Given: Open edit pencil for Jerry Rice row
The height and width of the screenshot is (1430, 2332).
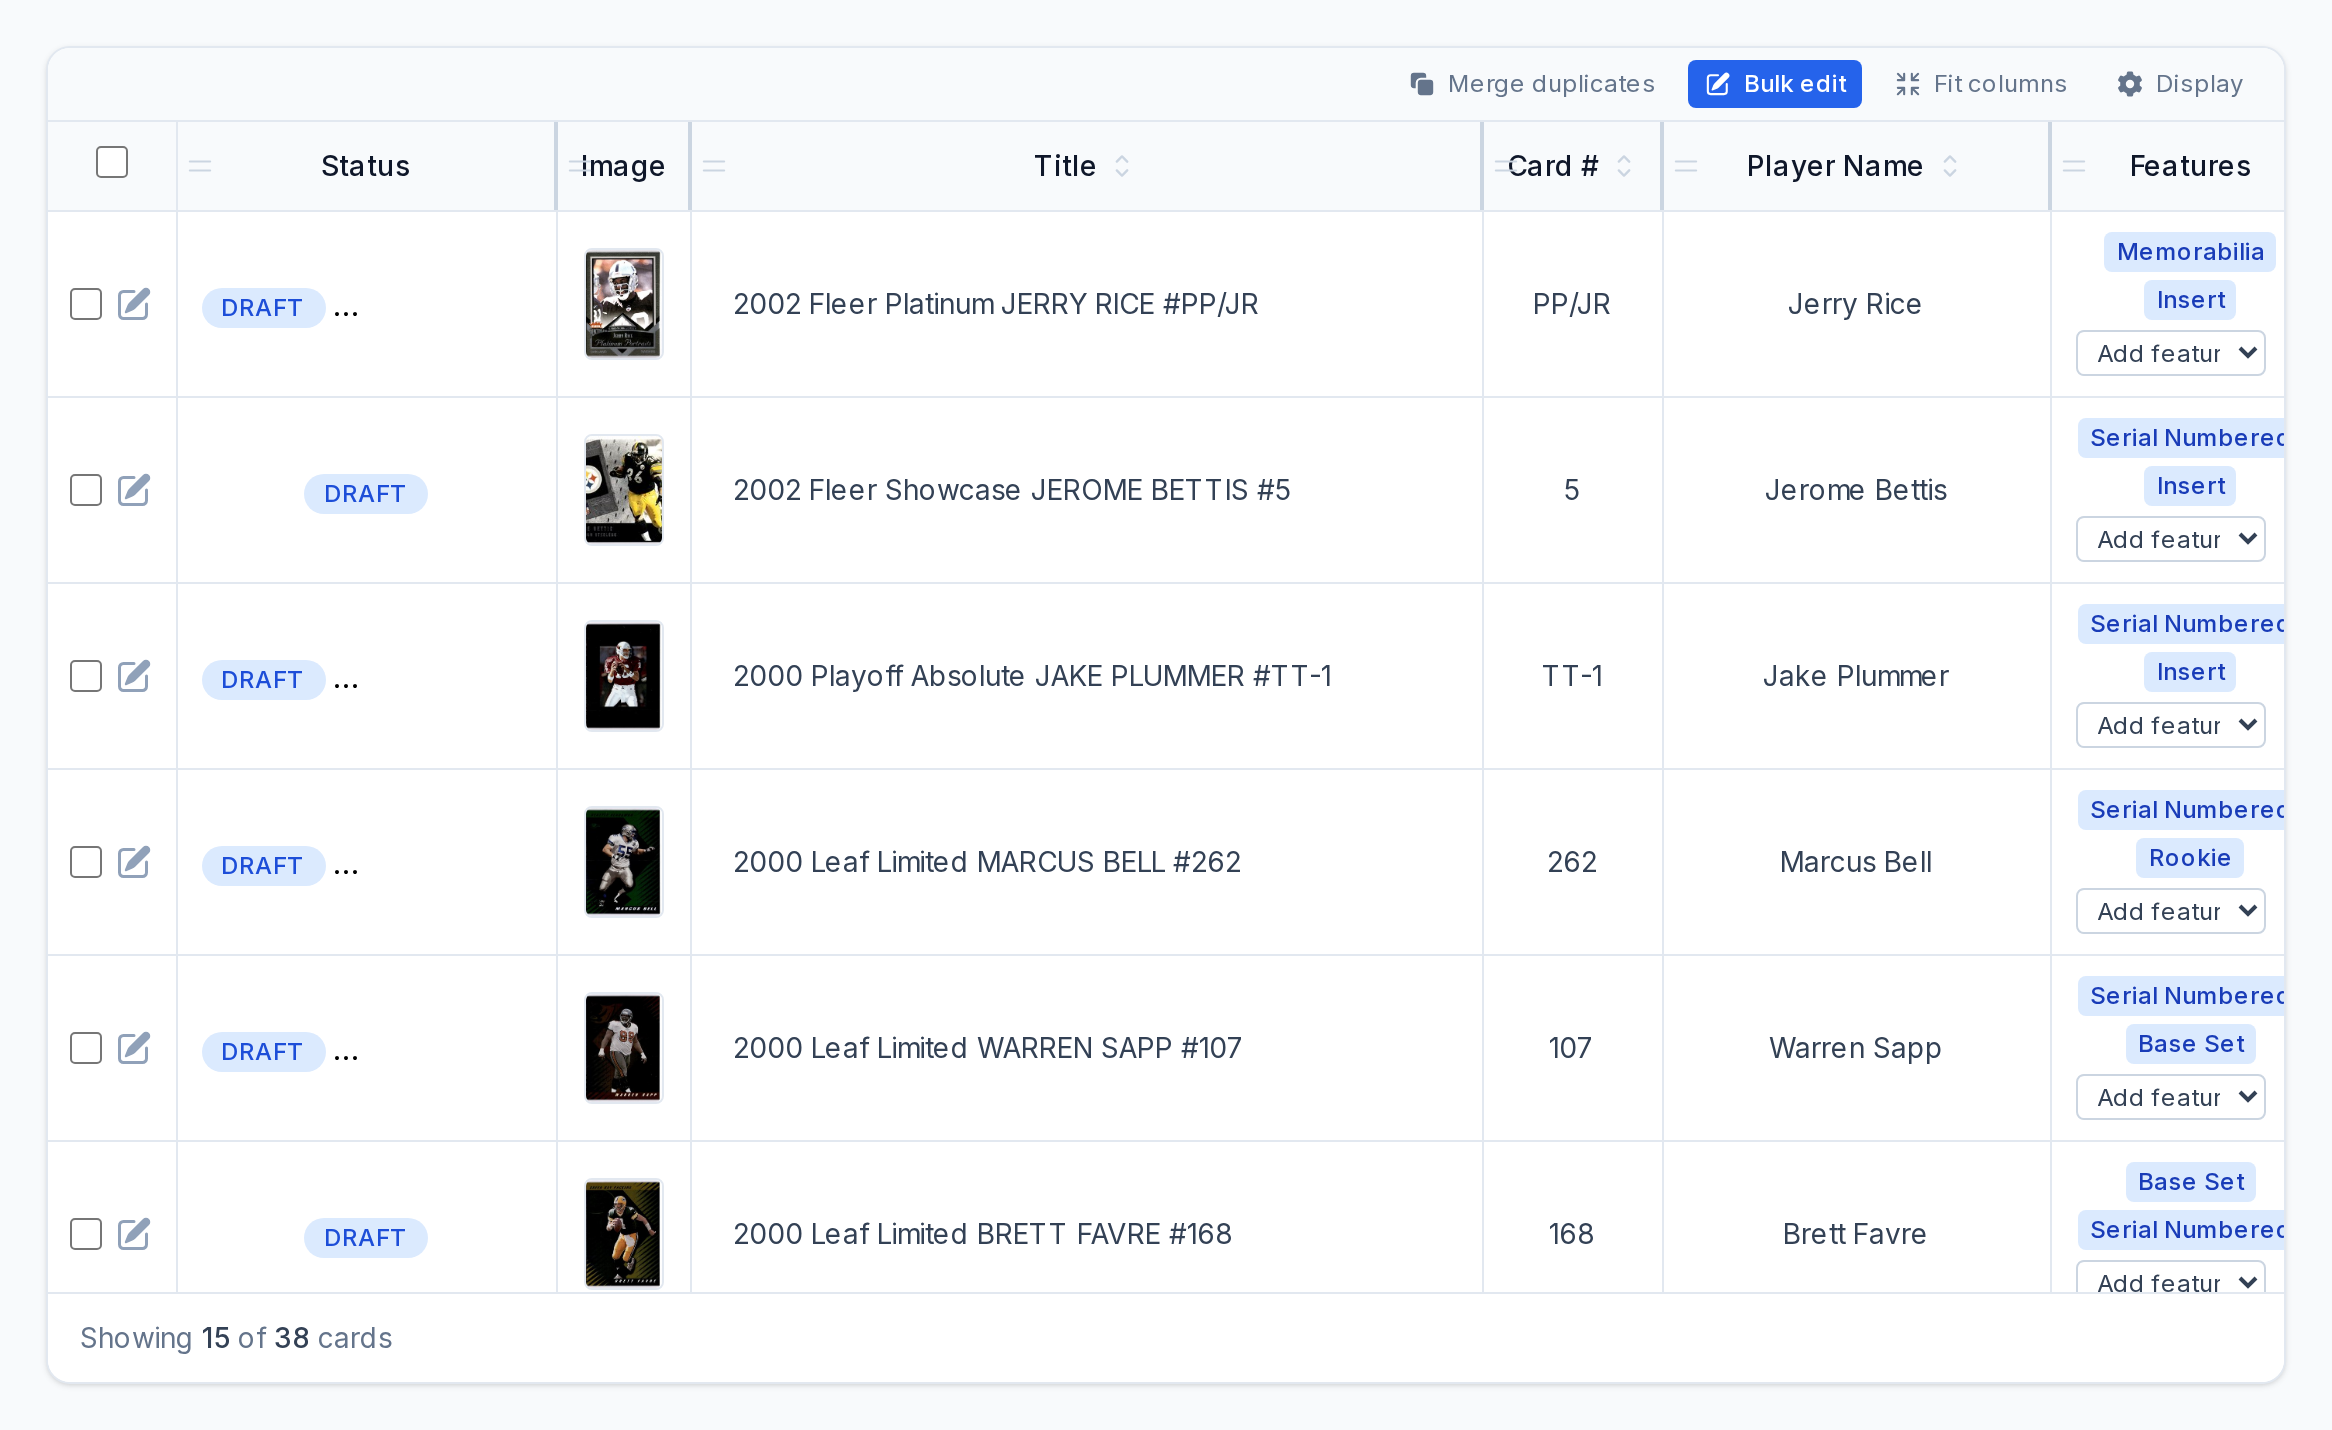Looking at the screenshot, I should [x=134, y=304].
